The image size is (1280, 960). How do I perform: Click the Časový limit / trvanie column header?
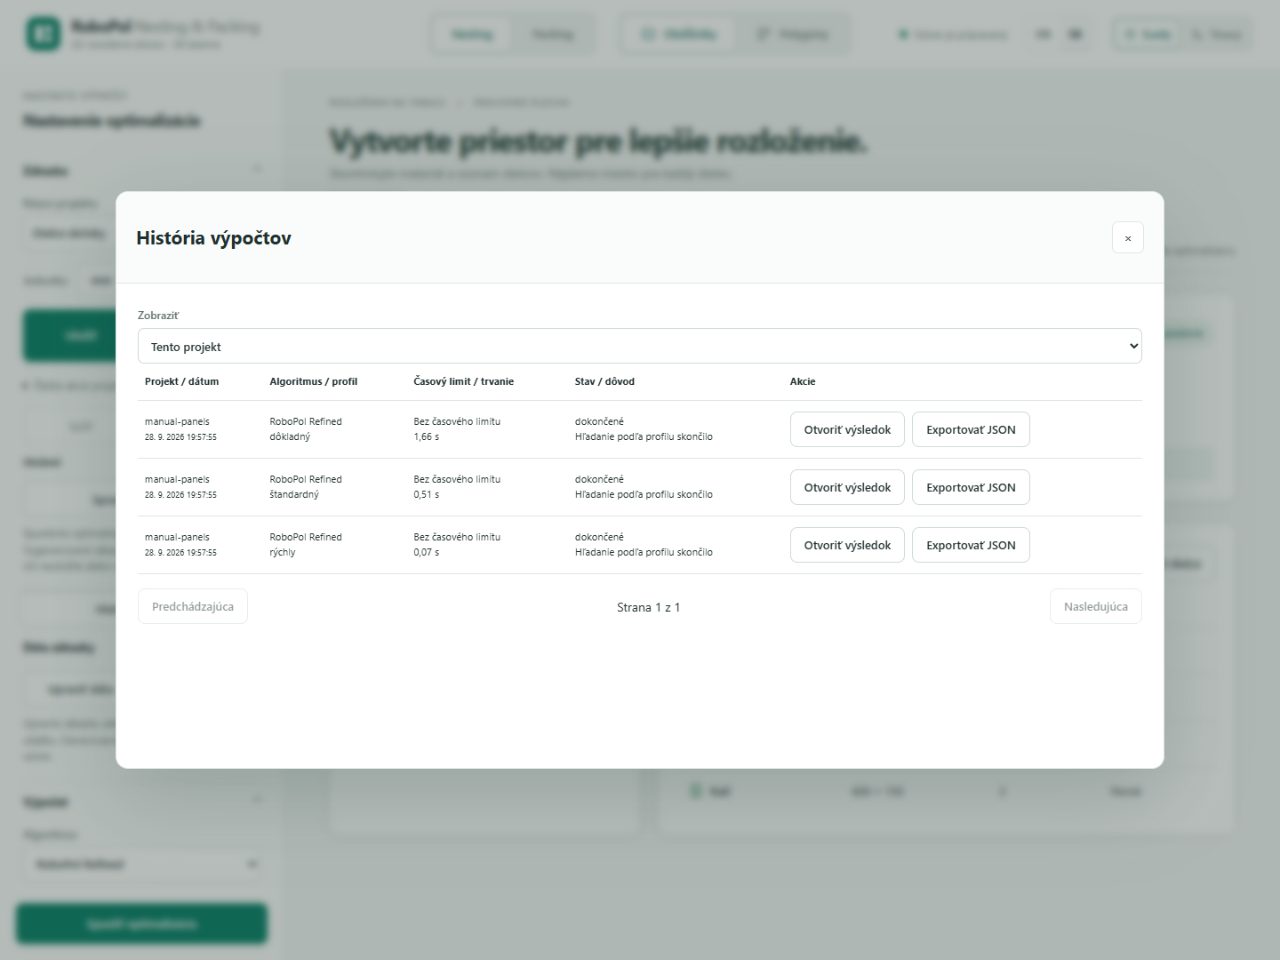pyautogui.click(x=463, y=382)
